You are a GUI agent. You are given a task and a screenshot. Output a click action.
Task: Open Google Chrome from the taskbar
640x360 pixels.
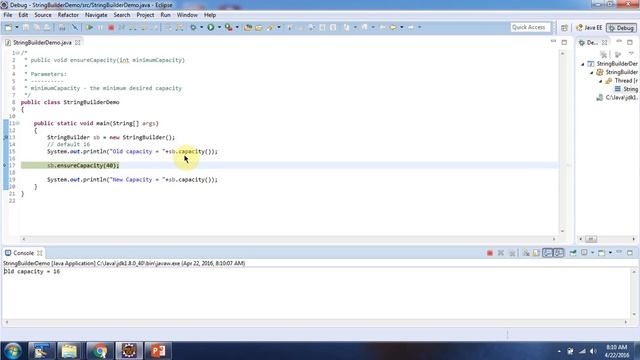(x=99, y=351)
